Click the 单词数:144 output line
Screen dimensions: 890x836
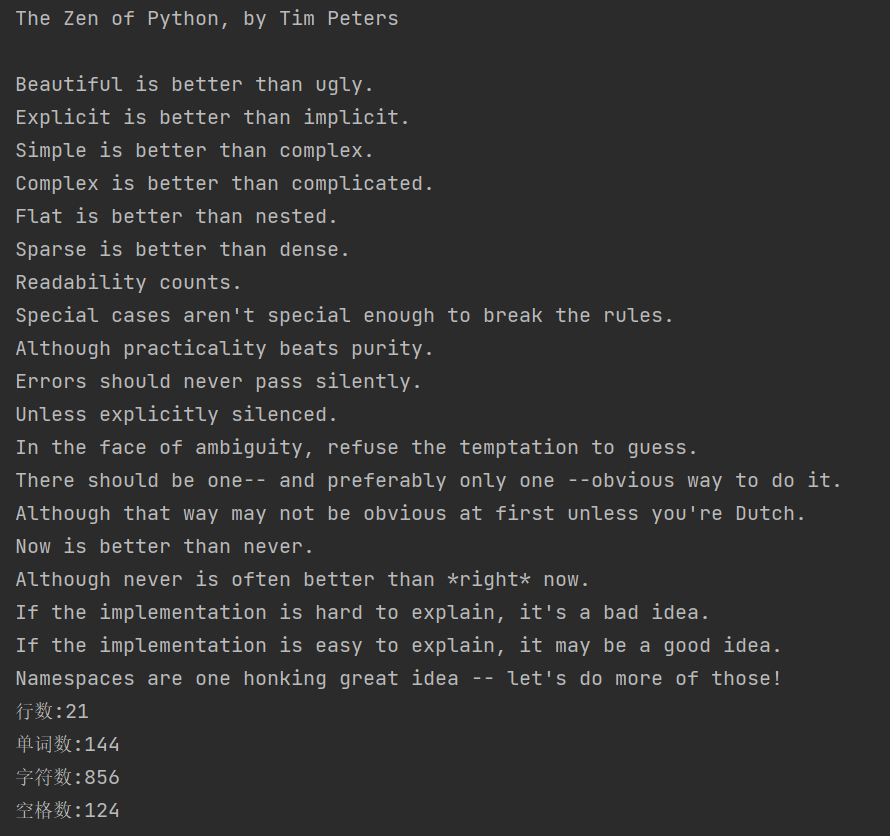[67, 744]
